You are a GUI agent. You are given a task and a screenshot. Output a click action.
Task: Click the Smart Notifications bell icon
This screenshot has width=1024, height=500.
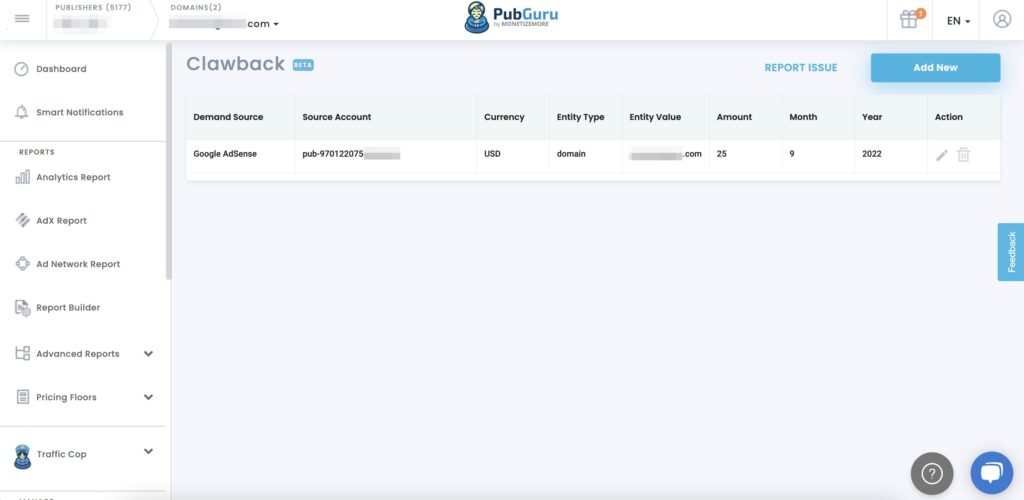click(x=22, y=112)
